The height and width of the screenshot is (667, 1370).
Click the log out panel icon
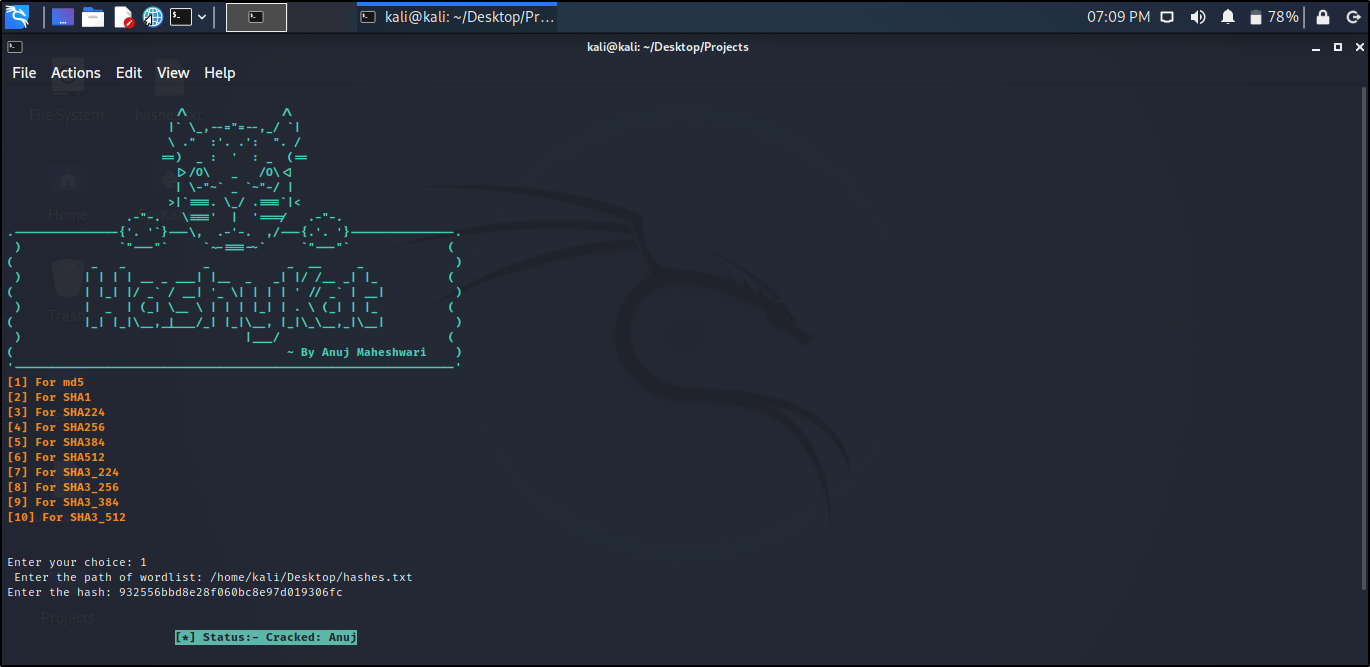coord(1352,17)
